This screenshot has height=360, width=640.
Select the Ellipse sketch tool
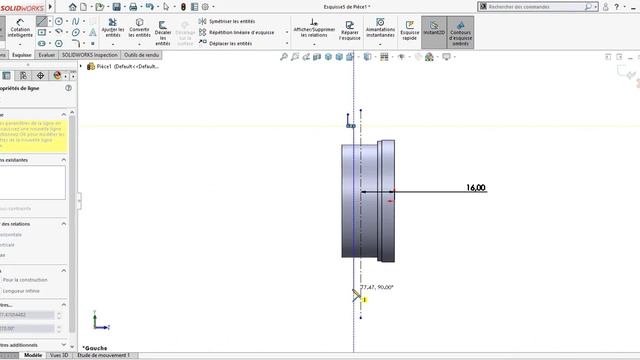coord(76,32)
